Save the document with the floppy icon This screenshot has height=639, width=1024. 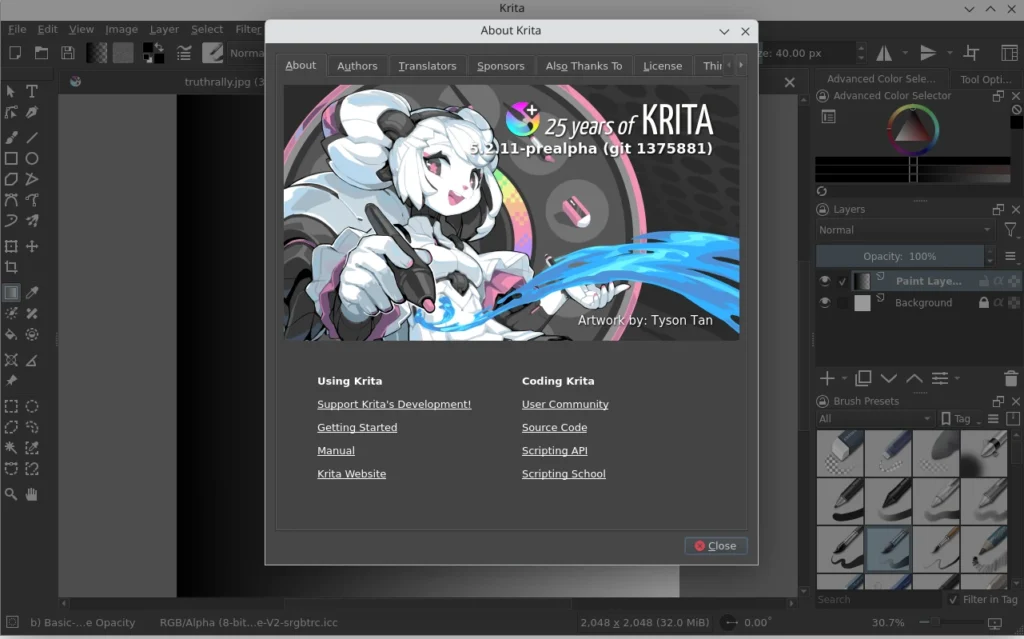click(67, 53)
